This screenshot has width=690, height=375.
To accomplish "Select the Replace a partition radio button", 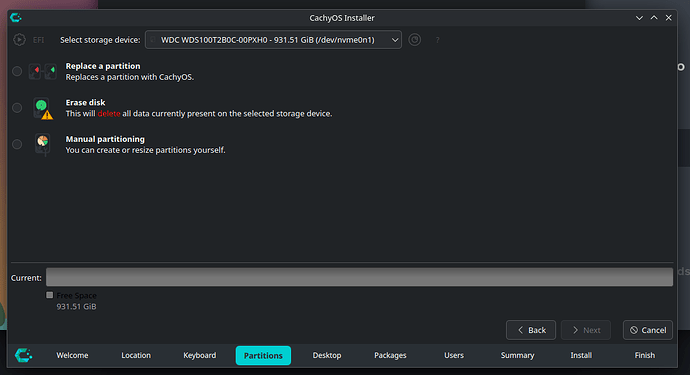I will tap(17, 71).
